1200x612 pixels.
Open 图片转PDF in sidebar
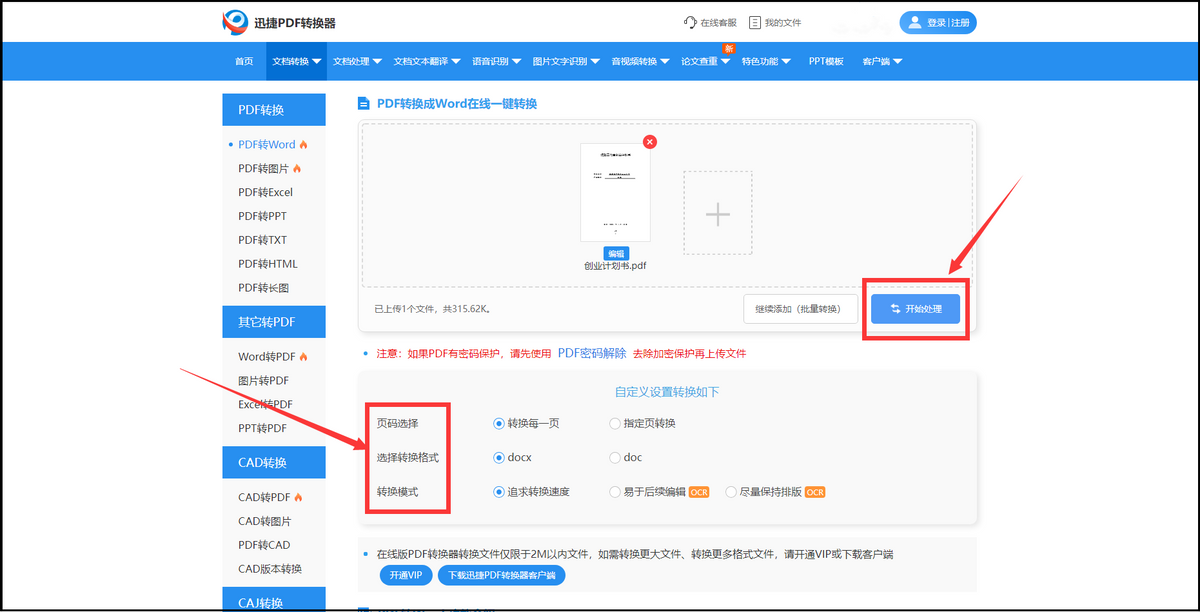[x=264, y=381]
